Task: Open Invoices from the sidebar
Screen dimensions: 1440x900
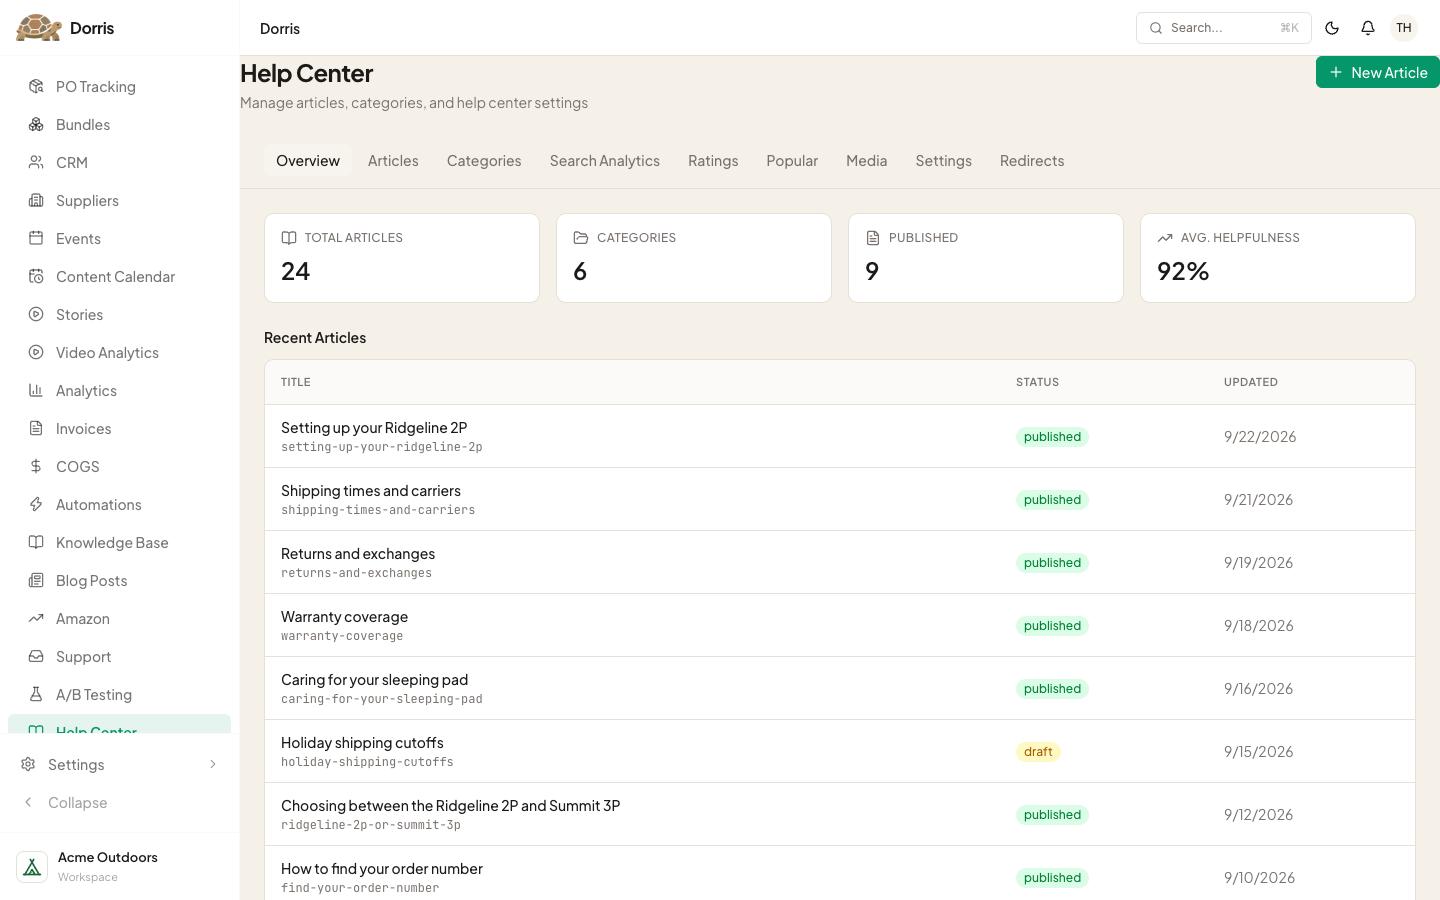Action: pos(119,428)
